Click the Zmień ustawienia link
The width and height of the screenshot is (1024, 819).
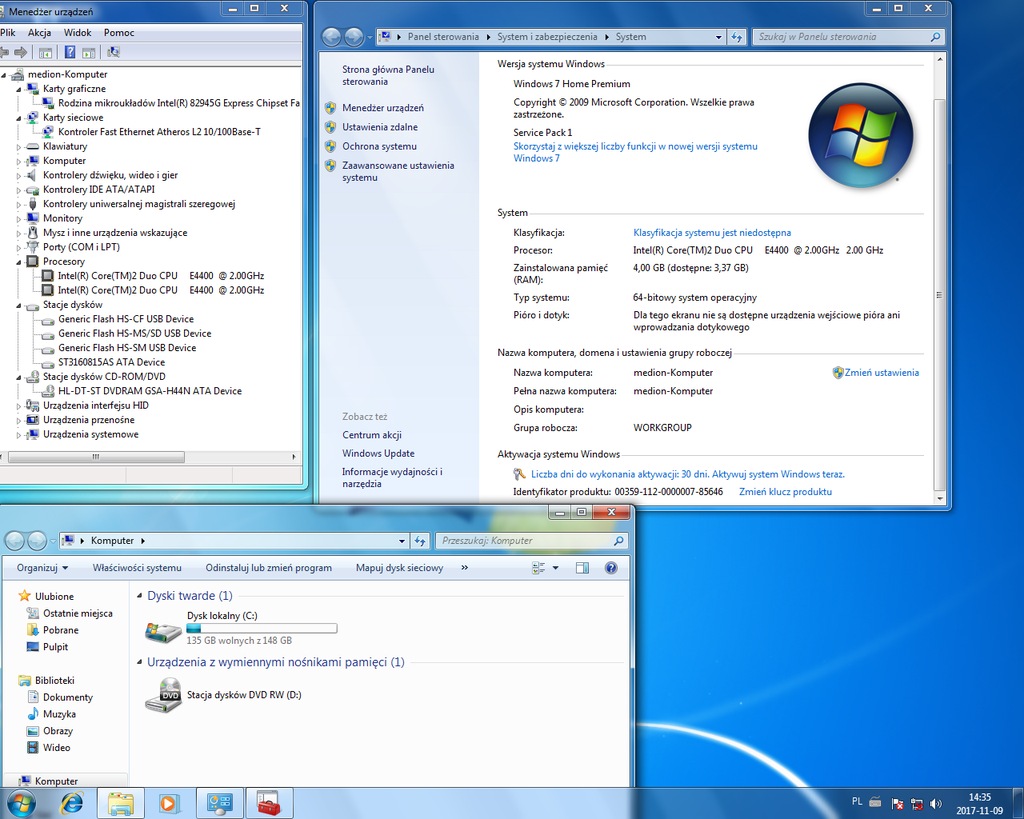pos(881,373)
